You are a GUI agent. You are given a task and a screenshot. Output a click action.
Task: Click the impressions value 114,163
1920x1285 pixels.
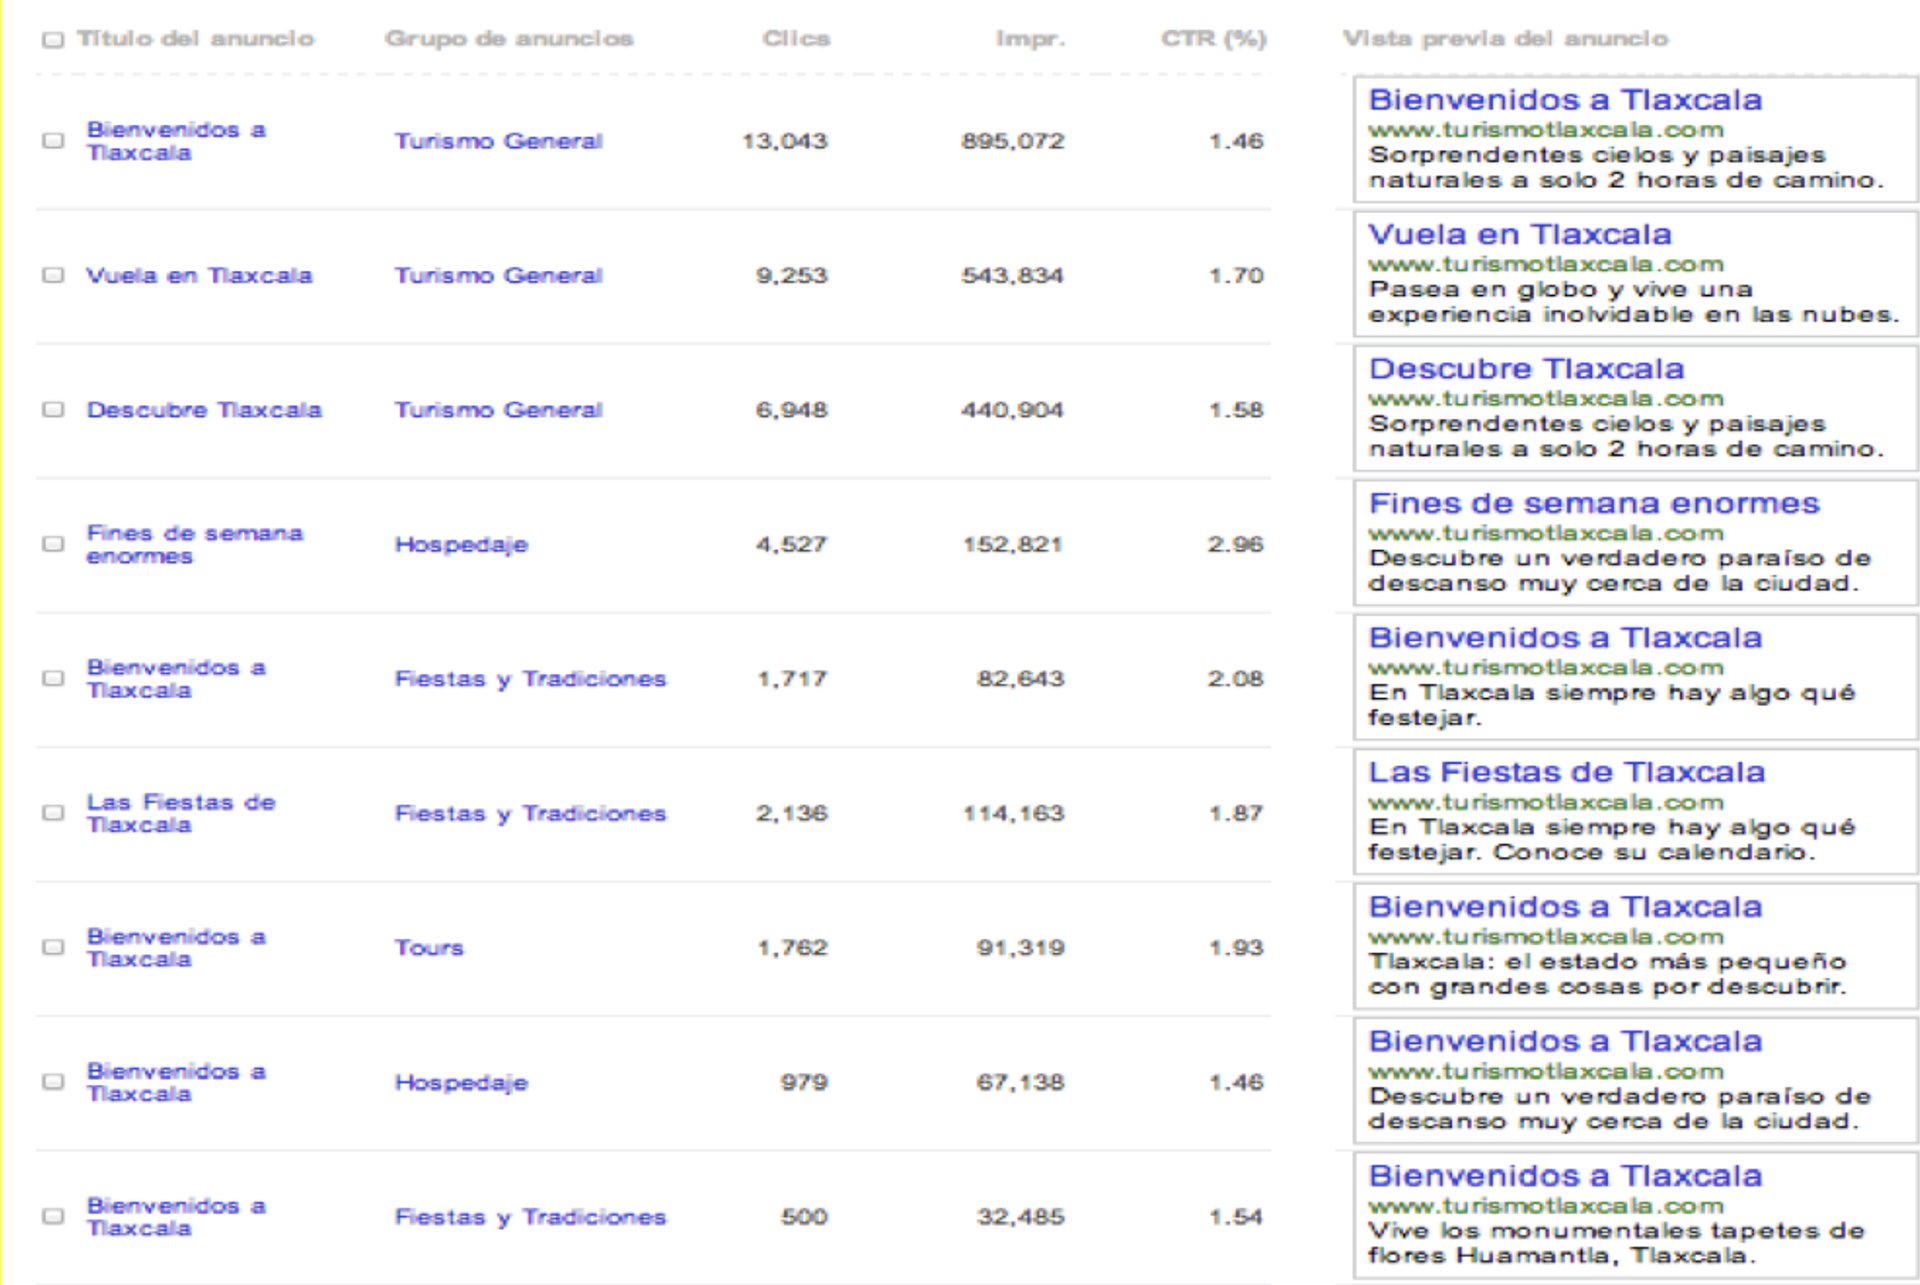pos(1013,813)
